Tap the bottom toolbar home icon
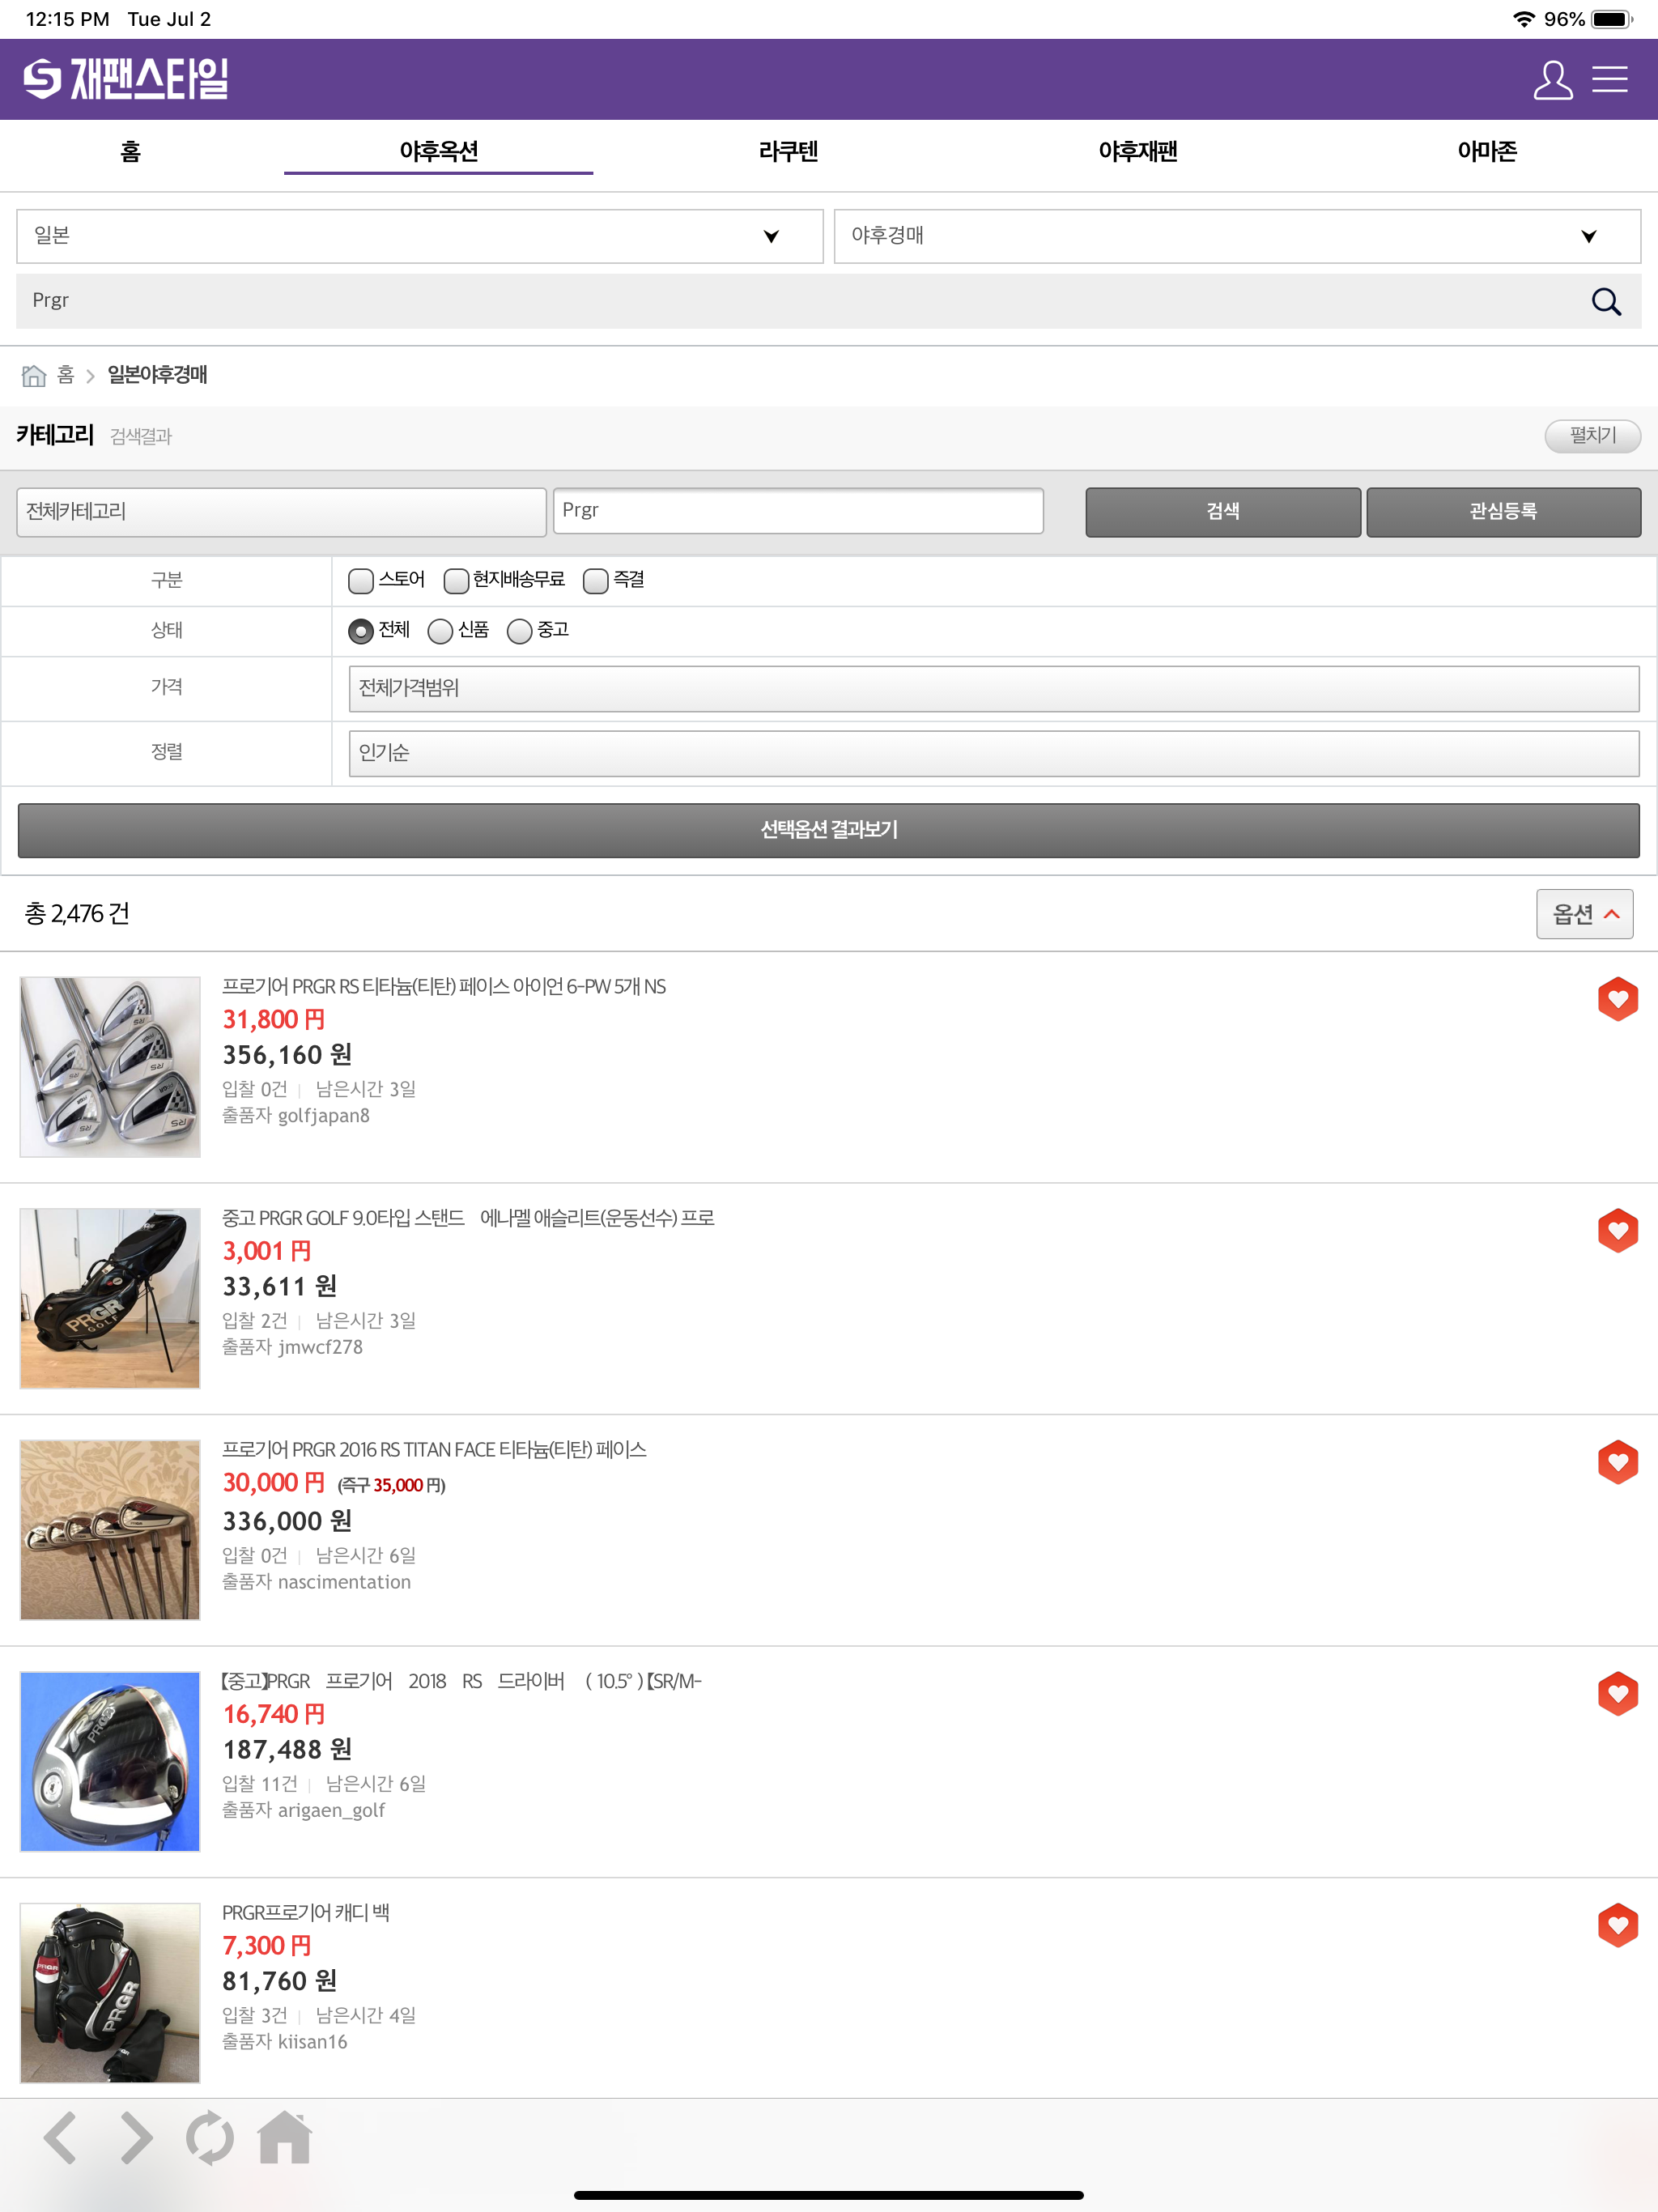This screenshot has width=1658, height=2212. click(285, 2137)
